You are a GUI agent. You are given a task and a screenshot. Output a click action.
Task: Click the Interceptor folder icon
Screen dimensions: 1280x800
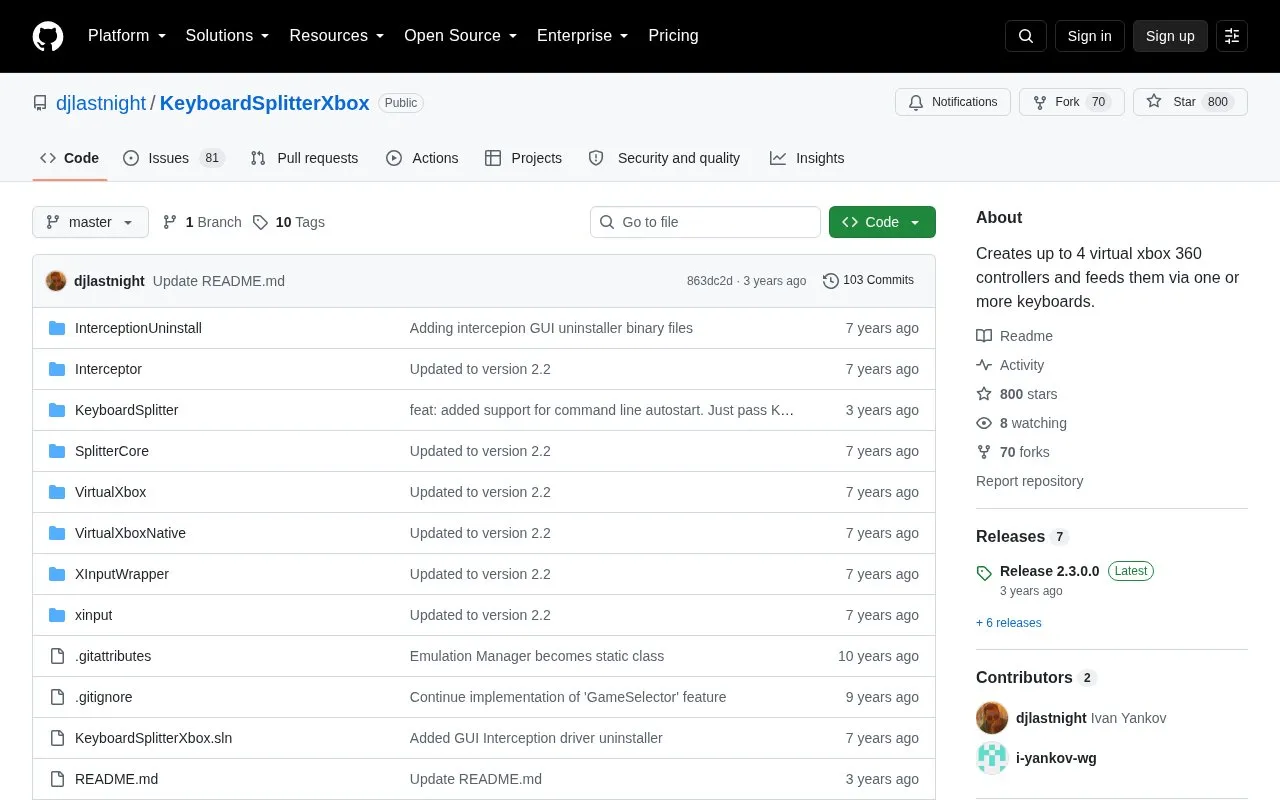(x=57, y=369)
